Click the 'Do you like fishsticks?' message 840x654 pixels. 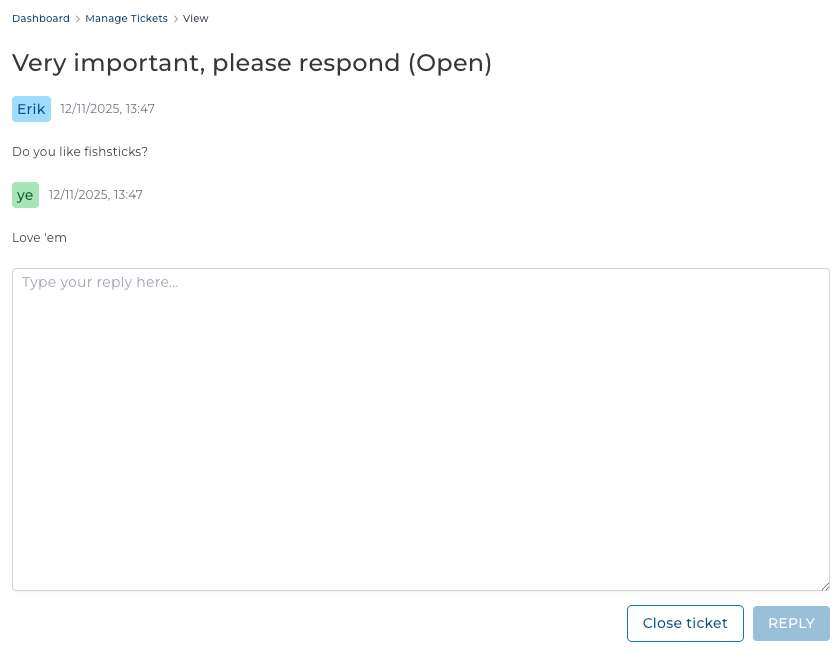click(x=80, y=152)
